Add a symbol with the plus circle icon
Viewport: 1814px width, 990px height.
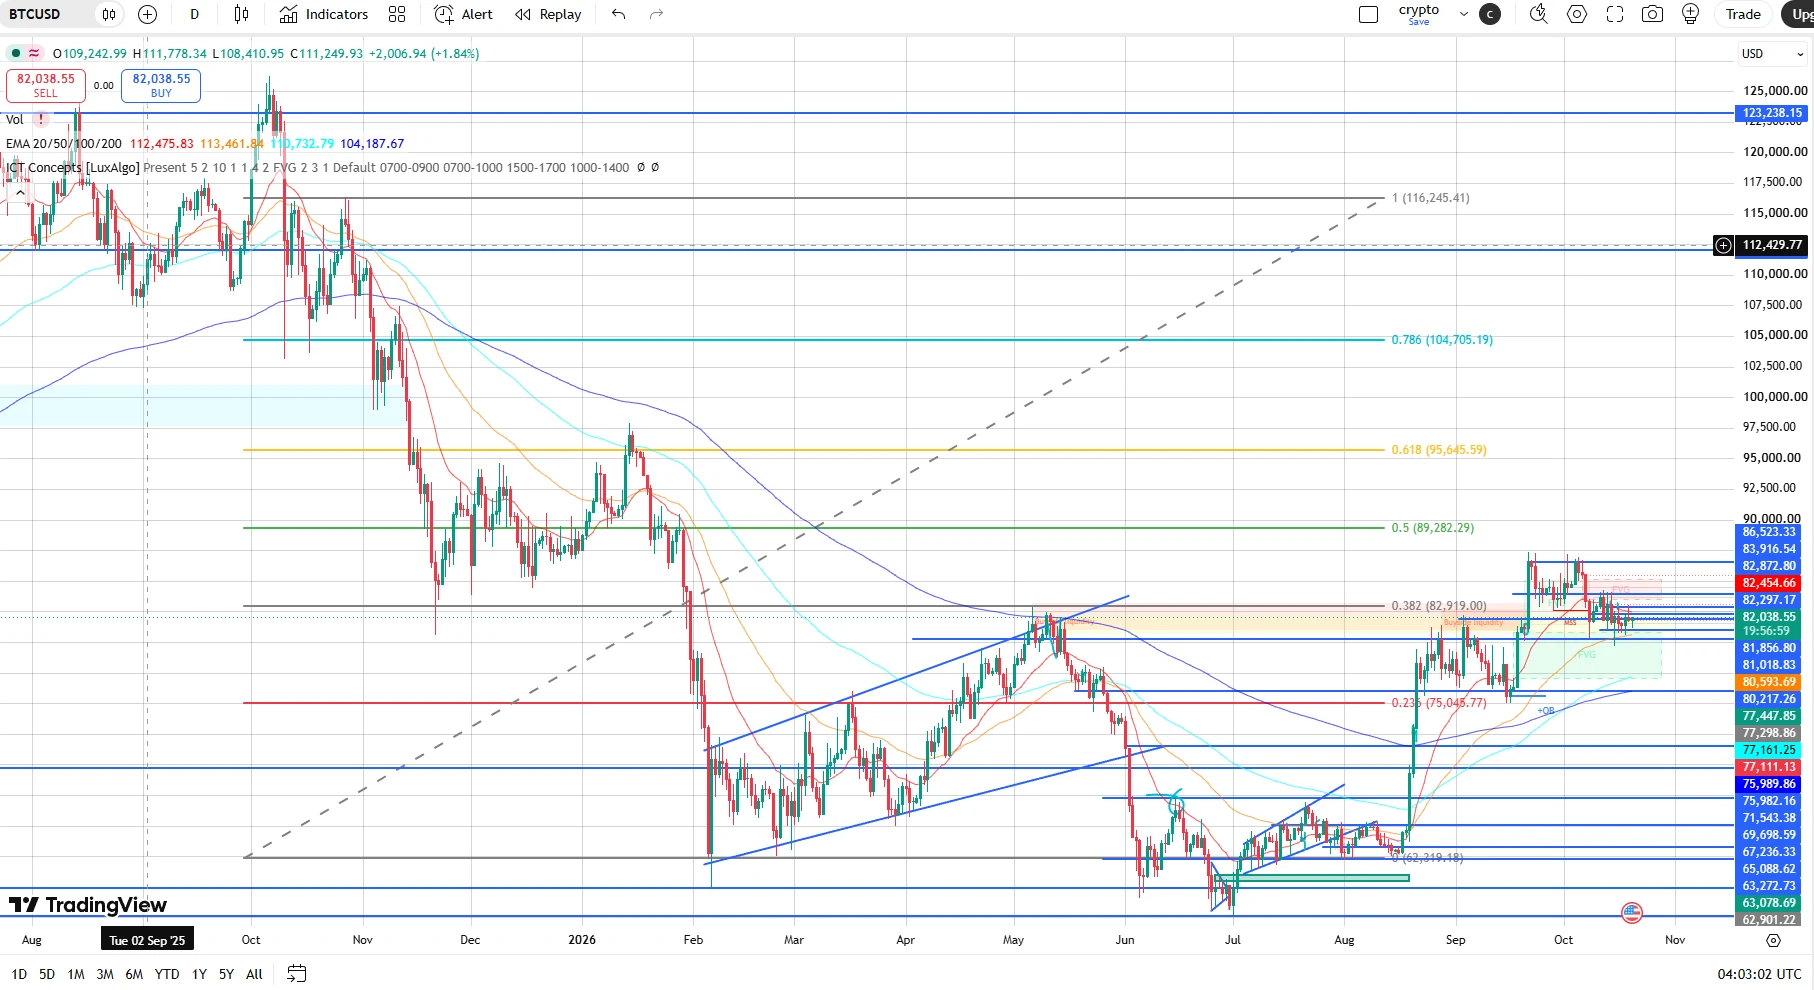[x=147, y=14]
